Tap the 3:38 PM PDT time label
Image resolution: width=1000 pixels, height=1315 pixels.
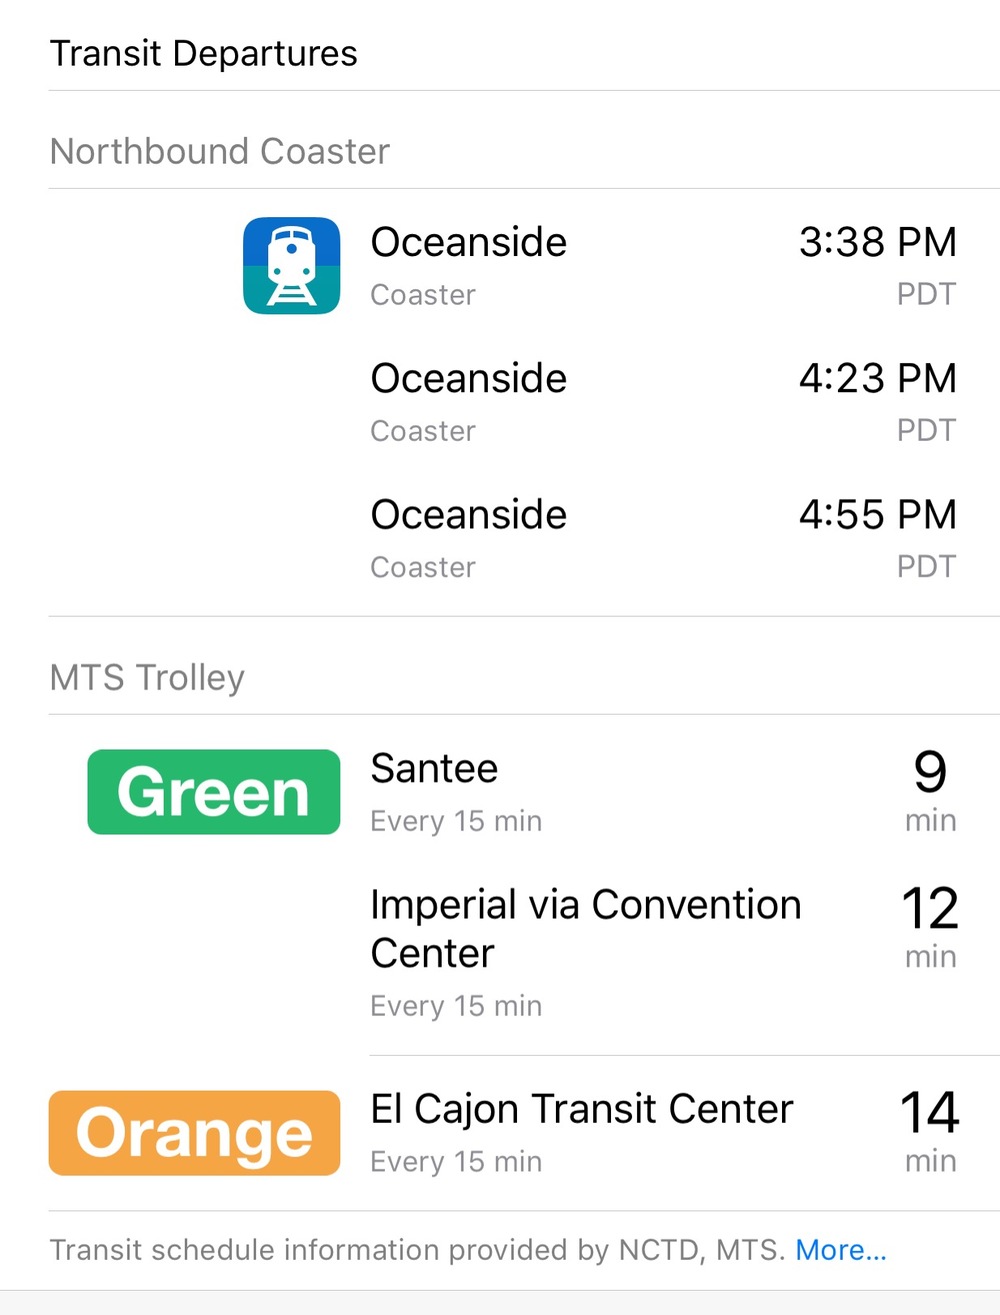tap(877, 264)
